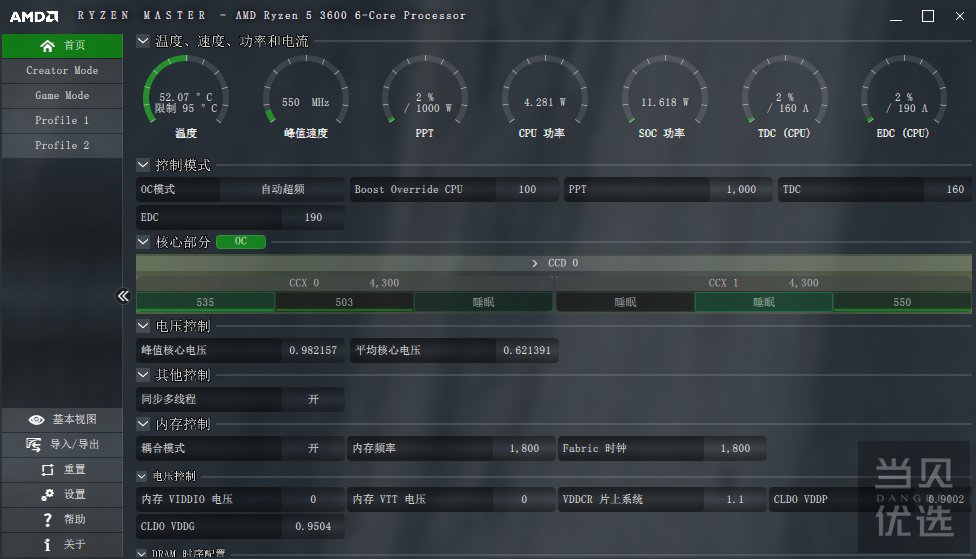Viewport: 976px width, 559px height.
Task: Open 设置 settings
Action: [x=62, y=494]
